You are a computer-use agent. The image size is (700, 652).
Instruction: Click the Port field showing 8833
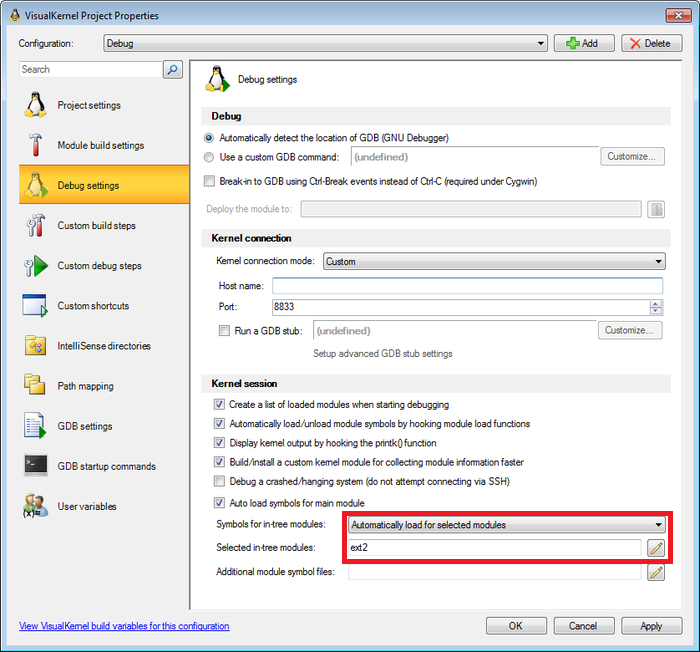461,307
